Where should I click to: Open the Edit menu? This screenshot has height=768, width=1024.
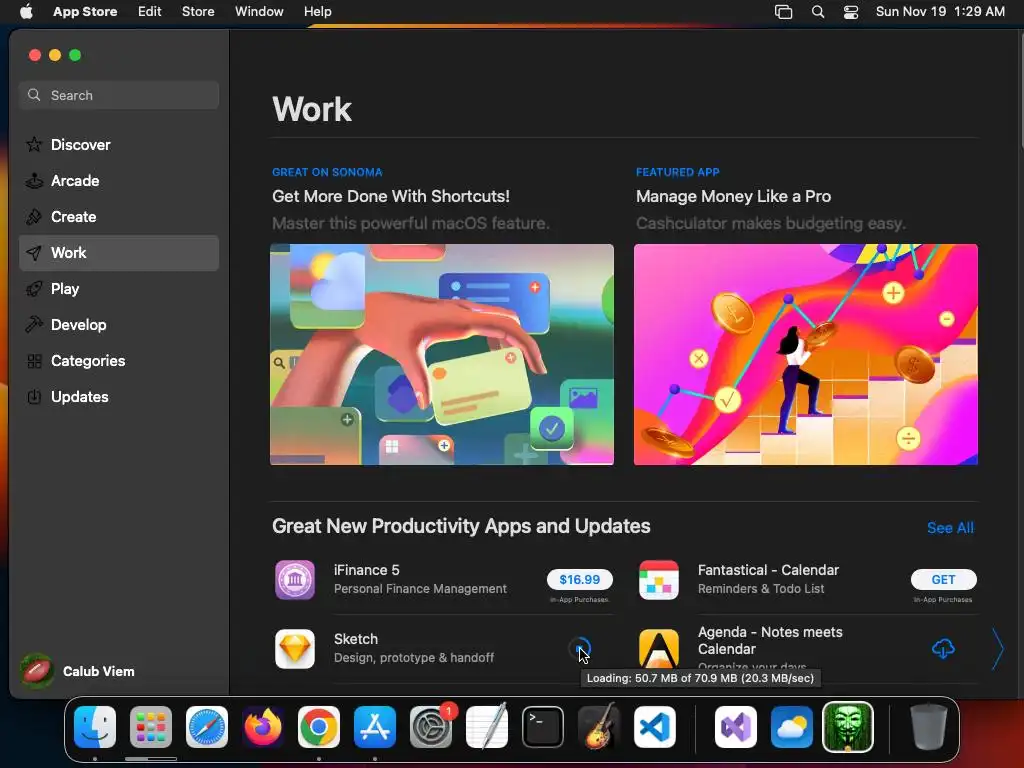click(x=150, y=12)
